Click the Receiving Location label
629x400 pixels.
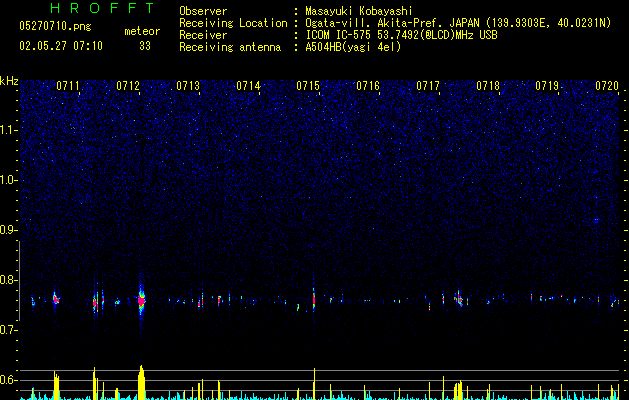[233, 23]
